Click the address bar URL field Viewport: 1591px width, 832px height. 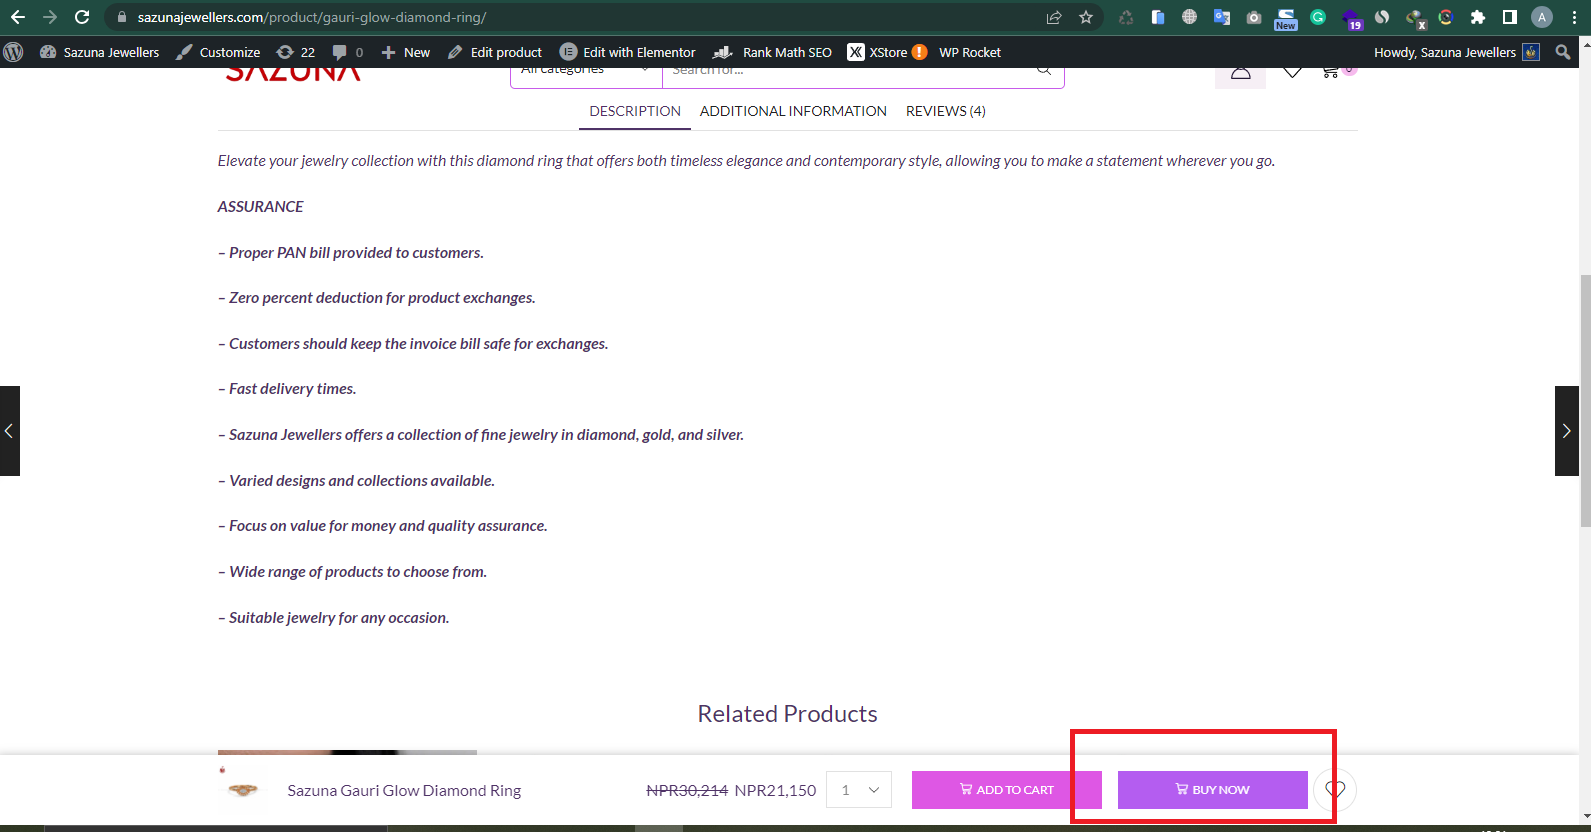[580, 17]
